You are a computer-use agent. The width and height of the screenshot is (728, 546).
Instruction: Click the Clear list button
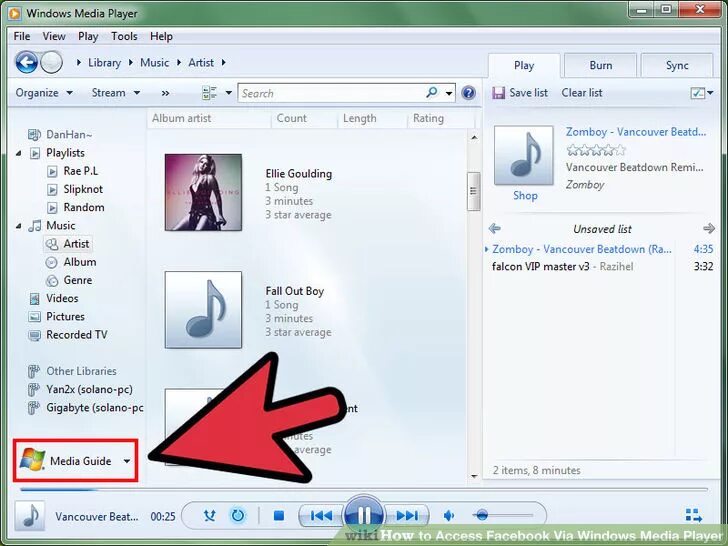[582, 93]
